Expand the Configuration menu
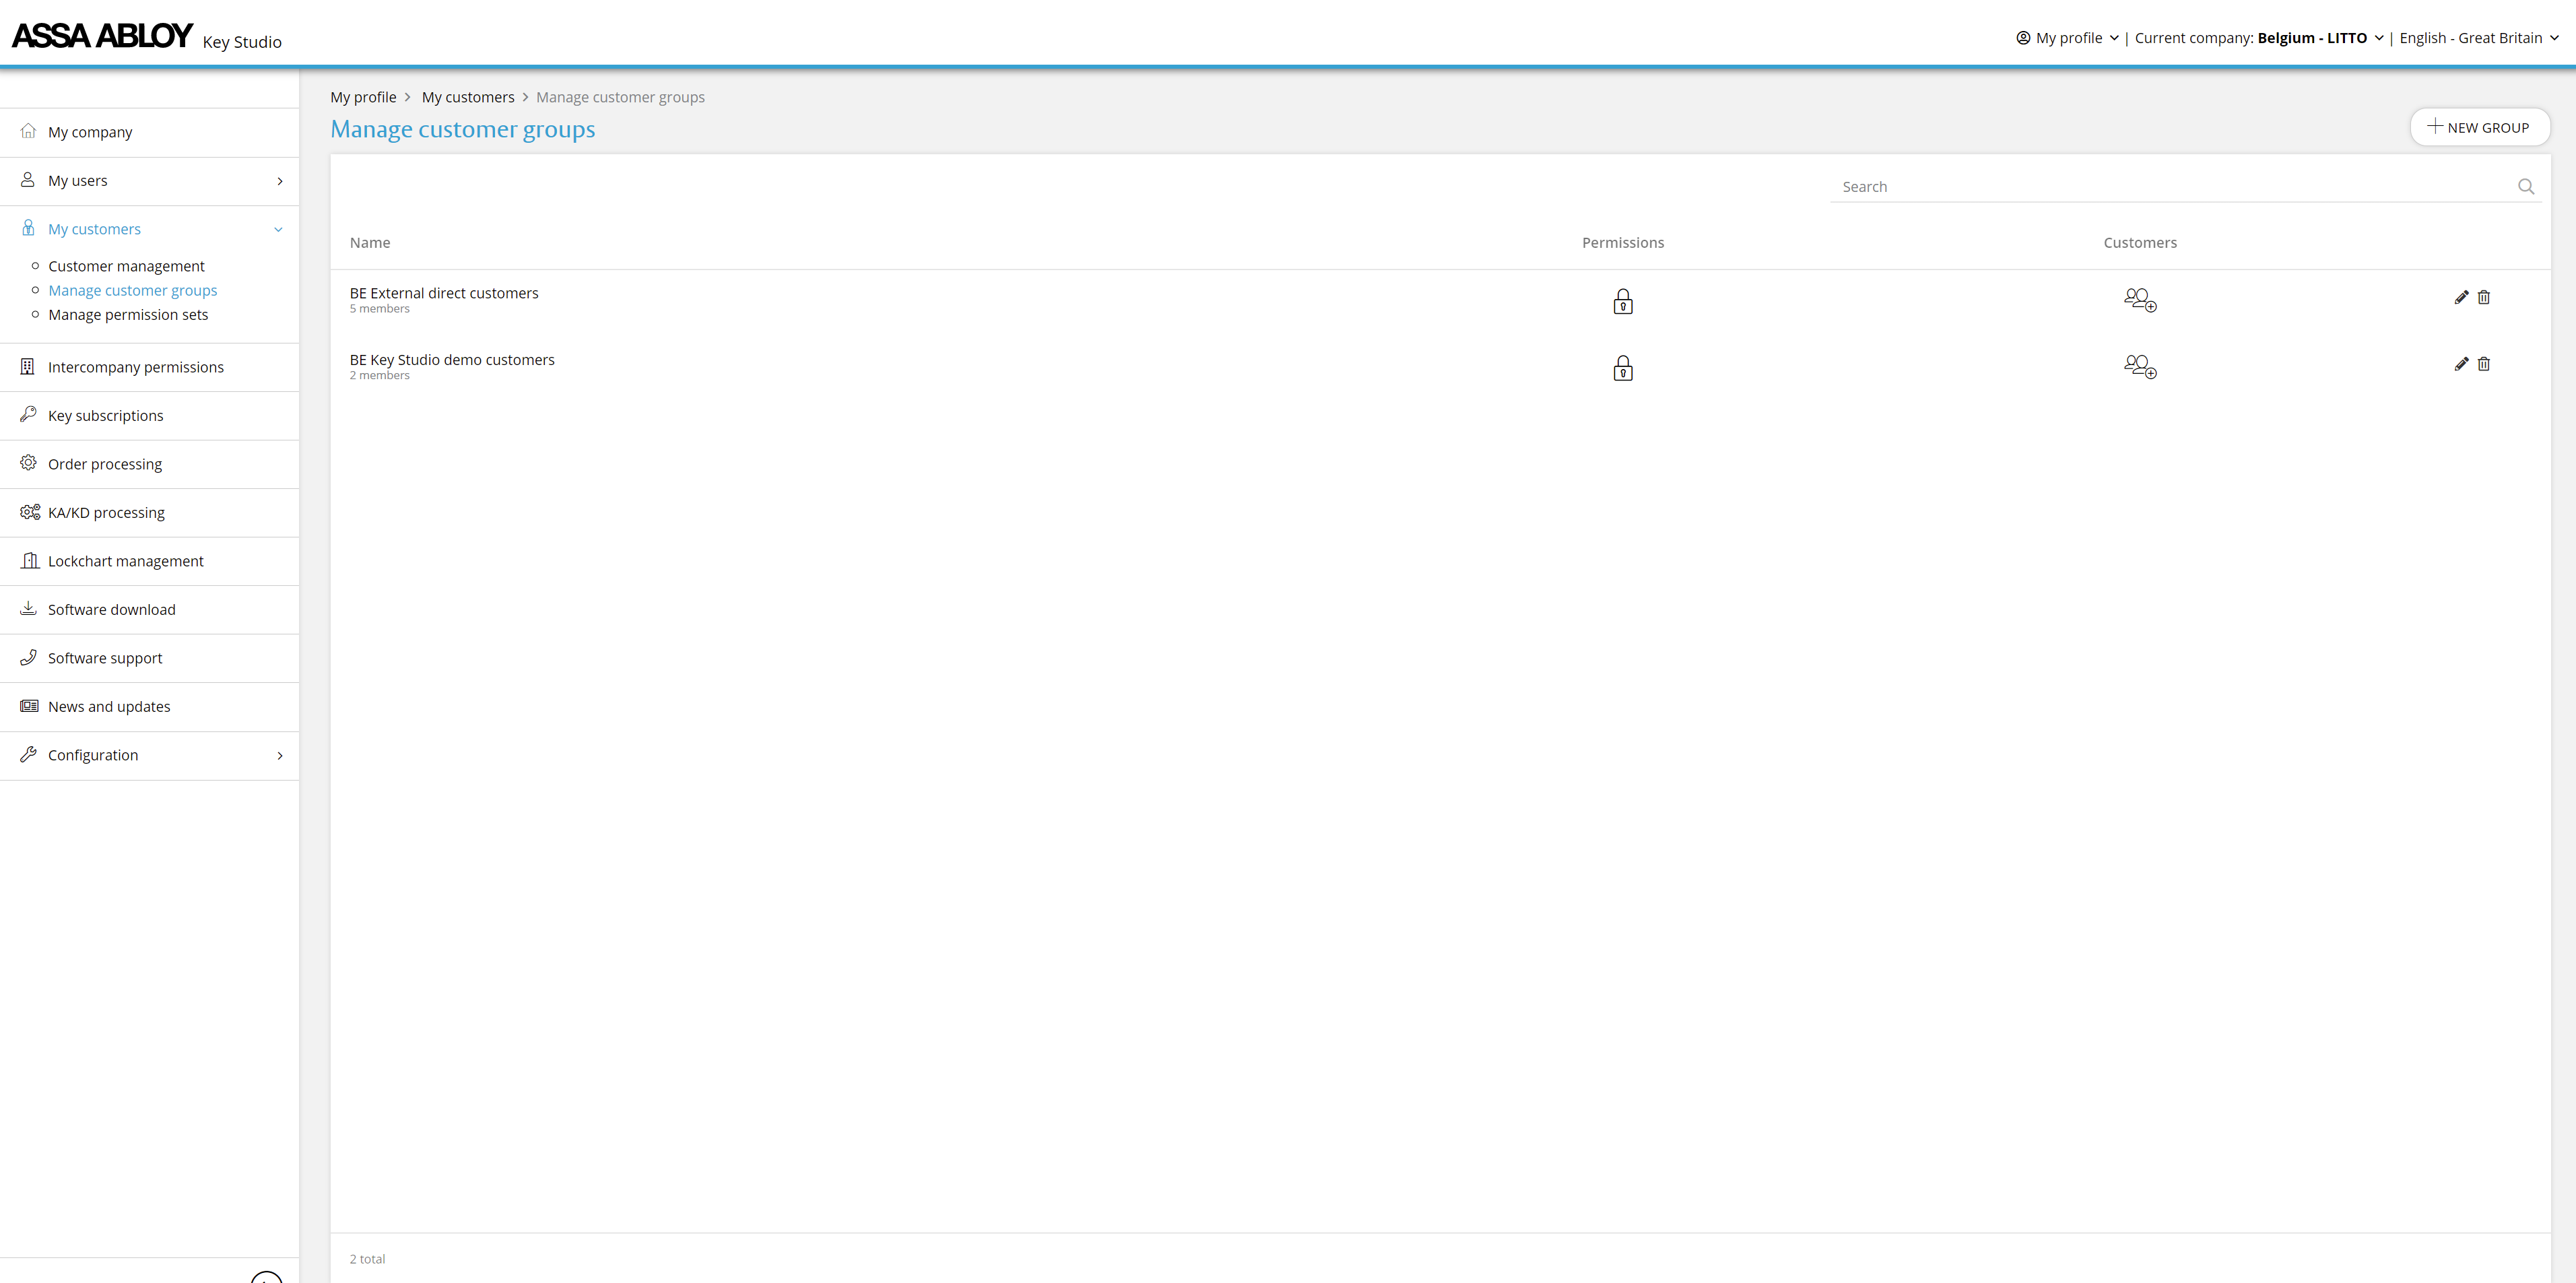 [280, 755]
